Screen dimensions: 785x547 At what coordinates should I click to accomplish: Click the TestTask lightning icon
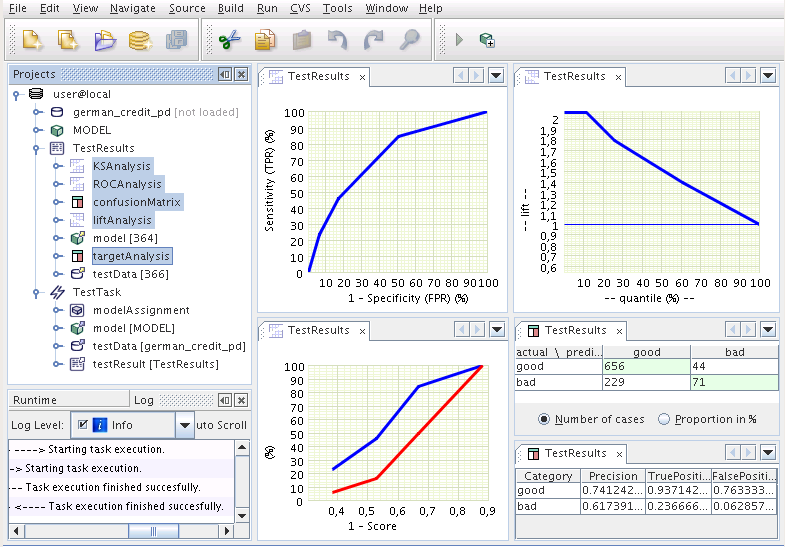coord(57,292)
